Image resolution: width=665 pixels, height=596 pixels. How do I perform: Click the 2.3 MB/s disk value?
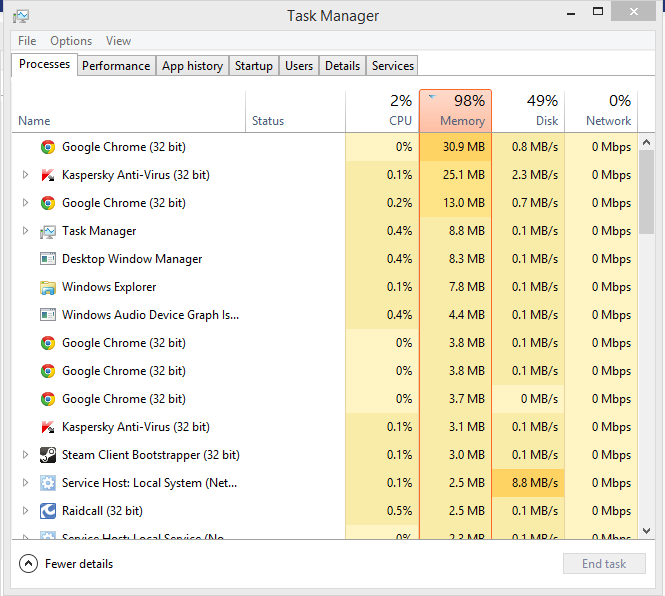pyautogui.click(x=534, y=175)
